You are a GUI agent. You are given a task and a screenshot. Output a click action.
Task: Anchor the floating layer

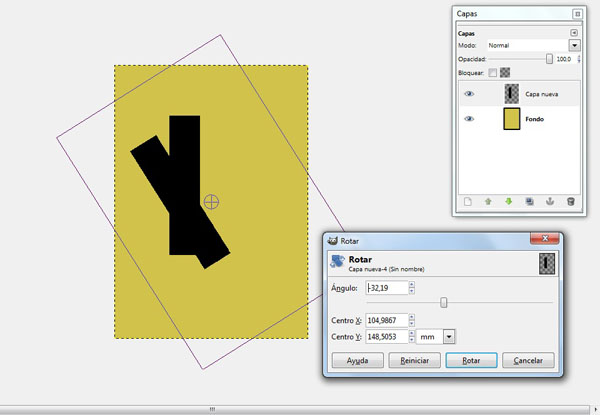(x=549, y=201)
